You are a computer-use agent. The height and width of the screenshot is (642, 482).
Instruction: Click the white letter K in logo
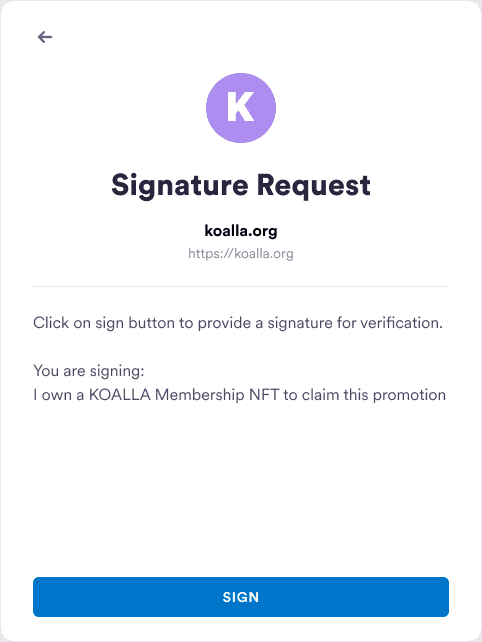pyautogui.click(x=240, y=107)
